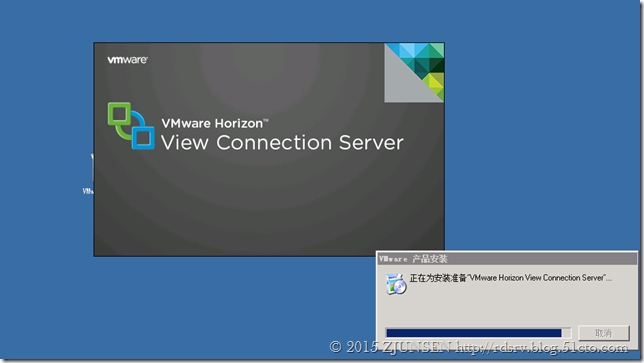Click the installation progress bar
The image size is (644, 363).
point(478,333)
